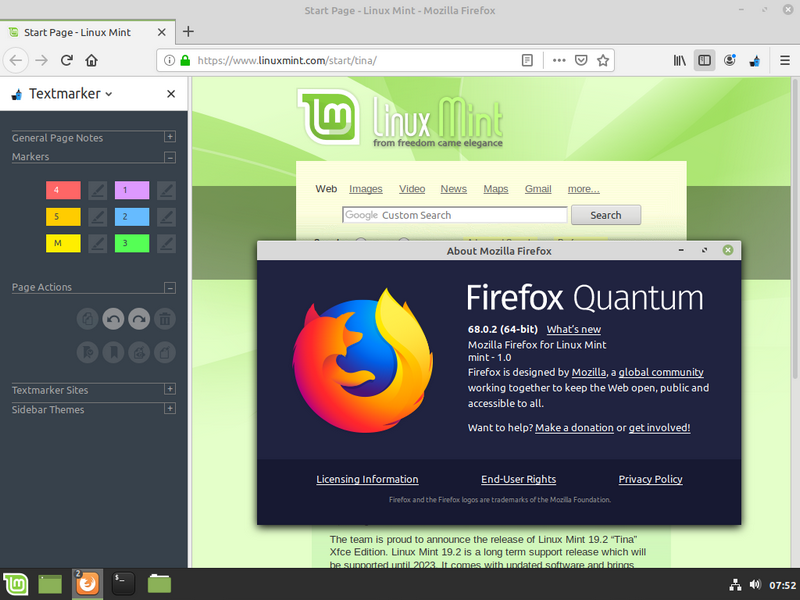Open the page actions three-dot menu

click(559, 60)
